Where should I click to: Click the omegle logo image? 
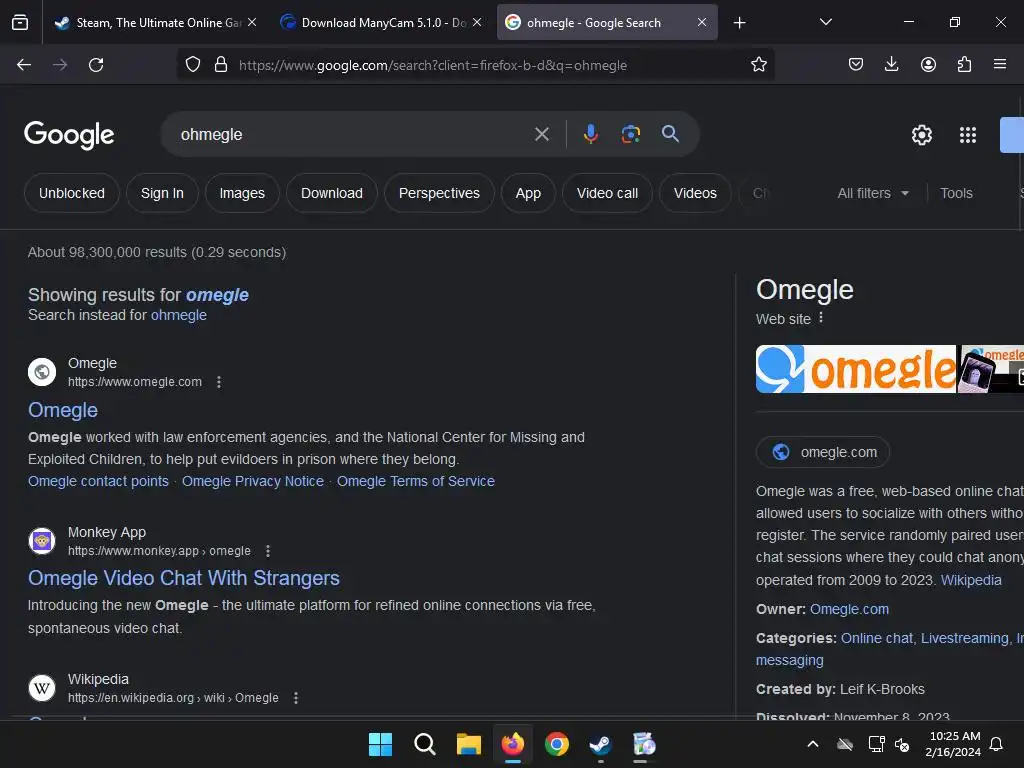pos(856,369)
